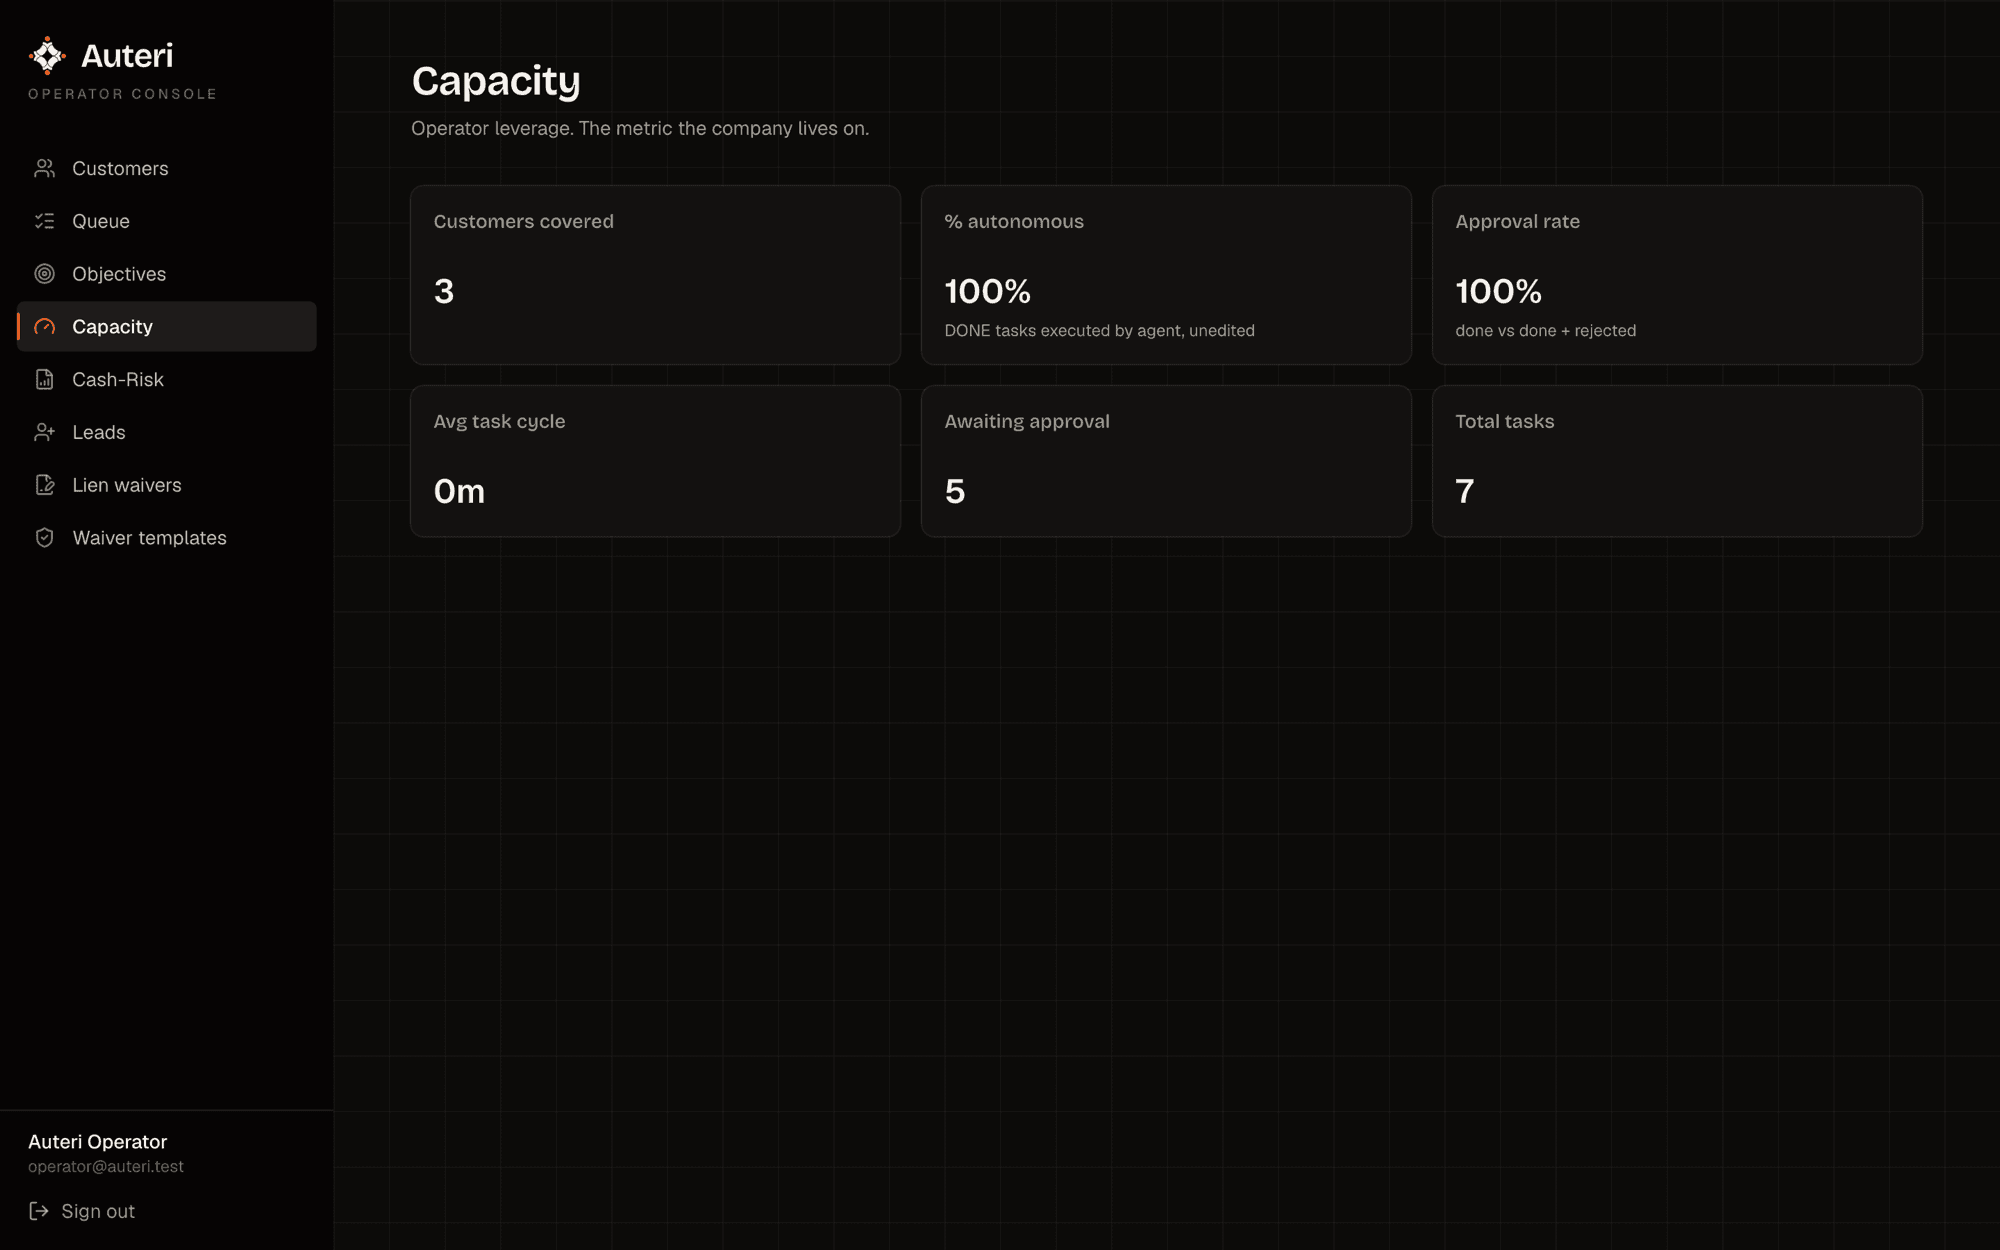
Task: Click the OPERATOR CONSOLE label
Action: 123,94
